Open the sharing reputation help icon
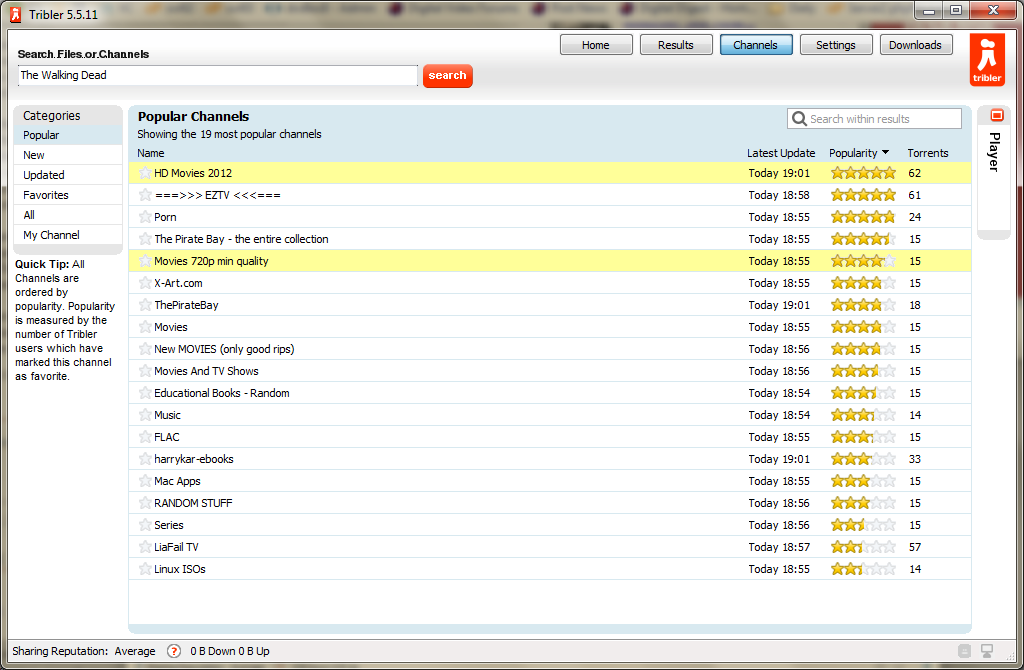 coord(174,651)
